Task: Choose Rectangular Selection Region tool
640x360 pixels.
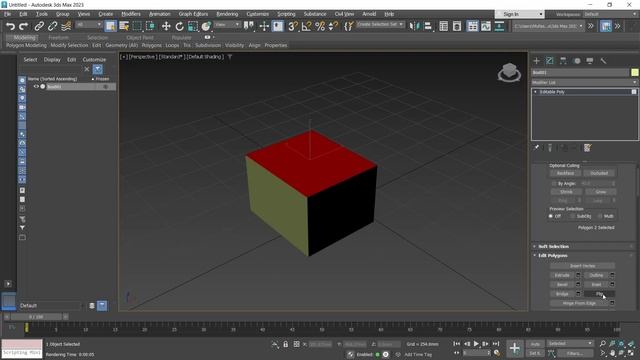Action: [x=137, y=26]
